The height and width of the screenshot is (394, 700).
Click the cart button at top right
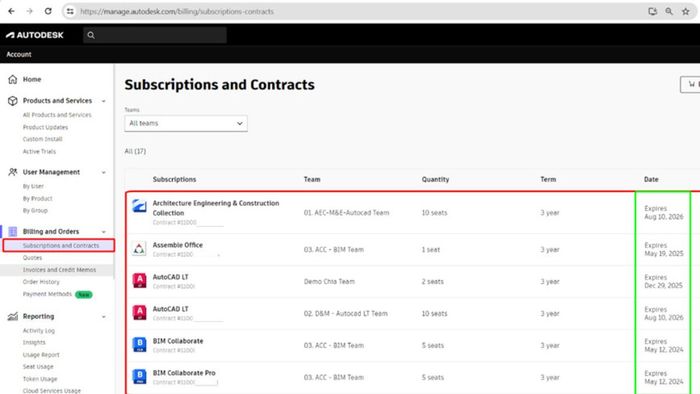tap(690, 84)
